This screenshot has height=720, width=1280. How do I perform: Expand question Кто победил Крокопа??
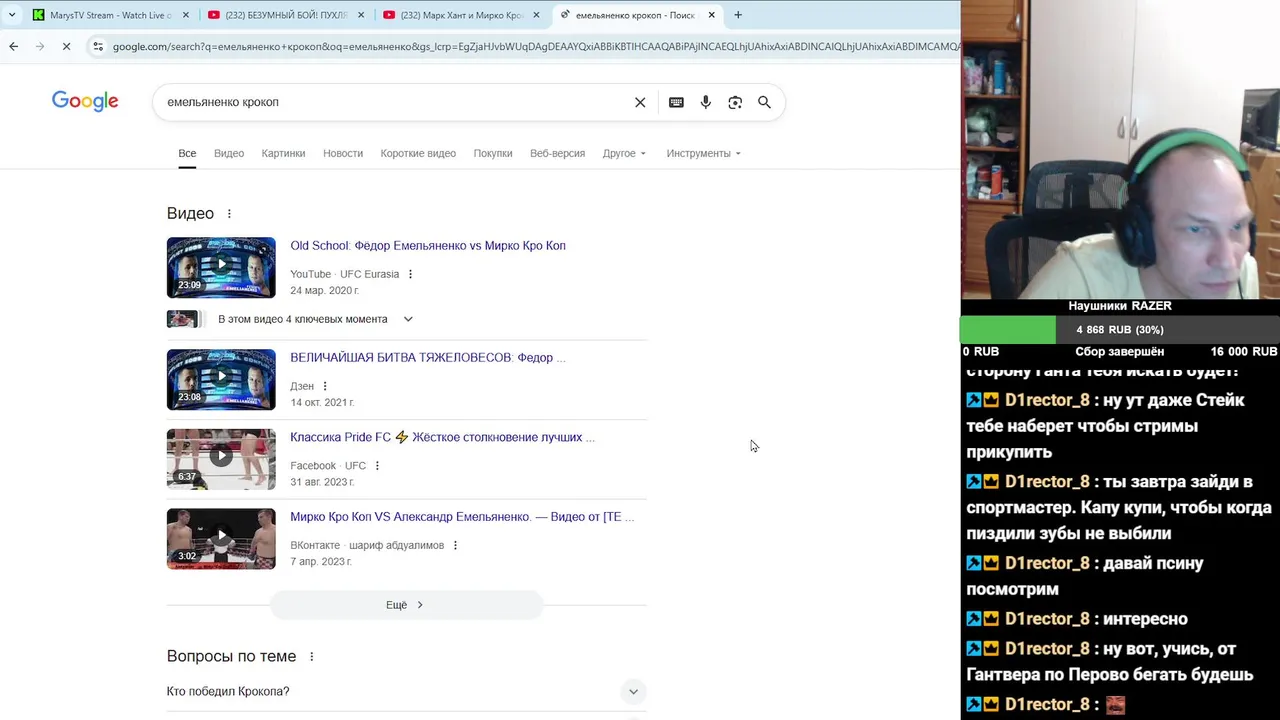coord(406,691)
